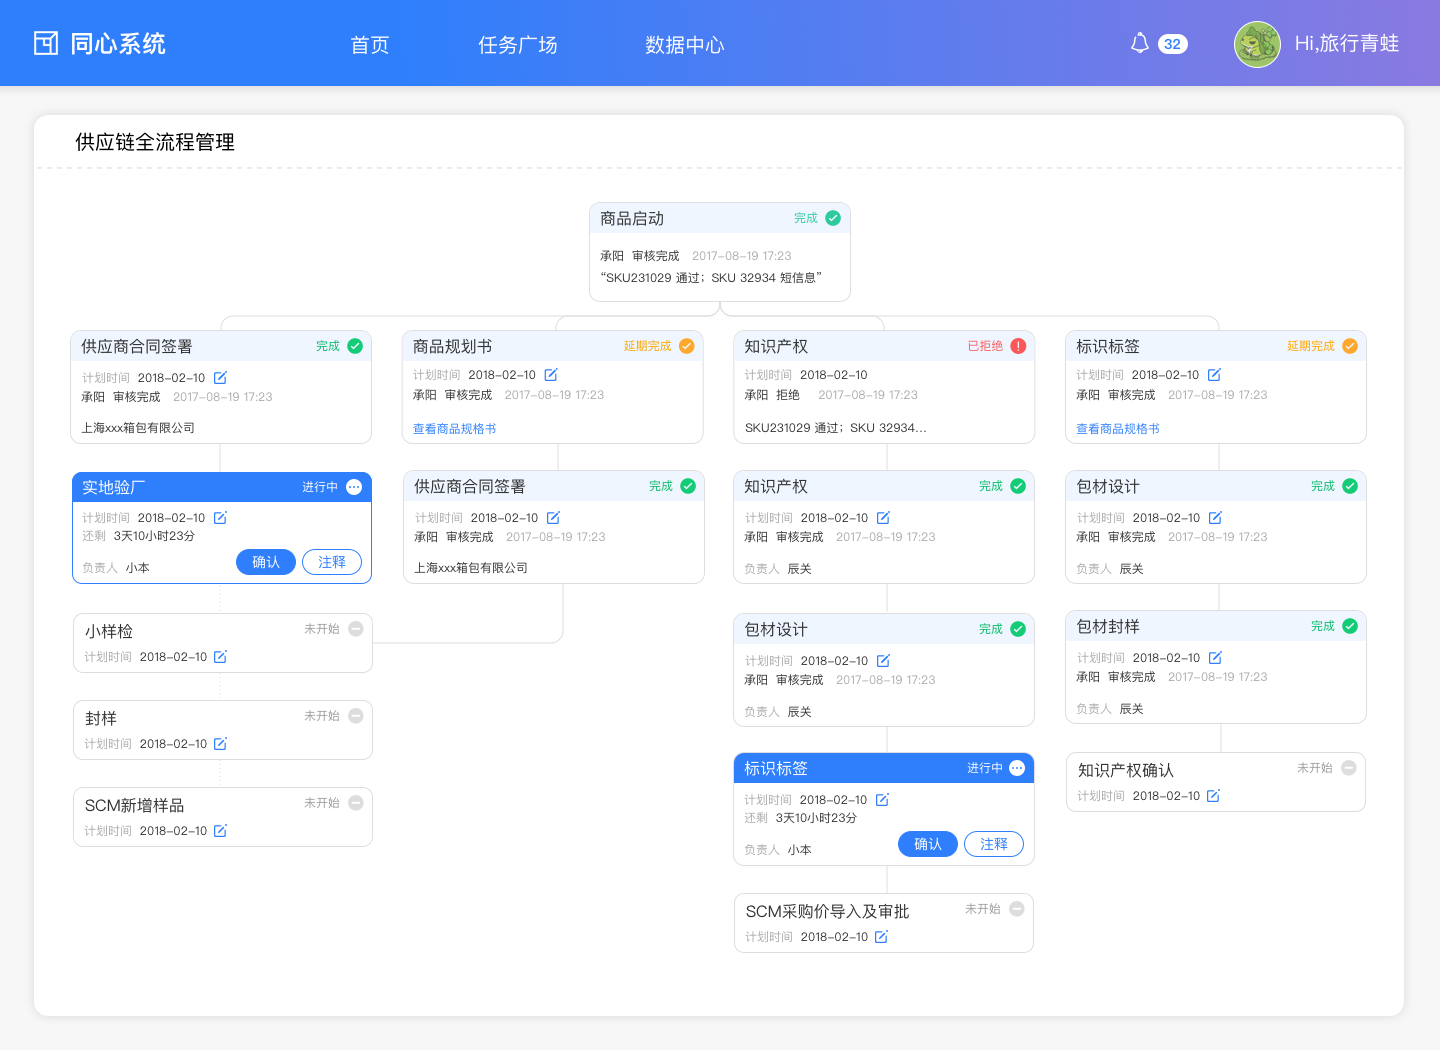Click 确认 button in 实地验厂 card
This screenshot has height=1050, width=1440.
266,562
